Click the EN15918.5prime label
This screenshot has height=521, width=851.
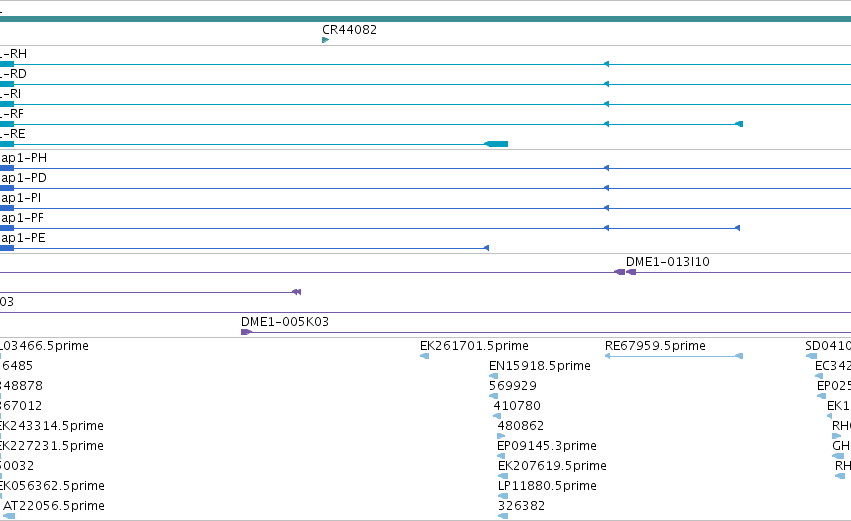(x=540, y=366)
